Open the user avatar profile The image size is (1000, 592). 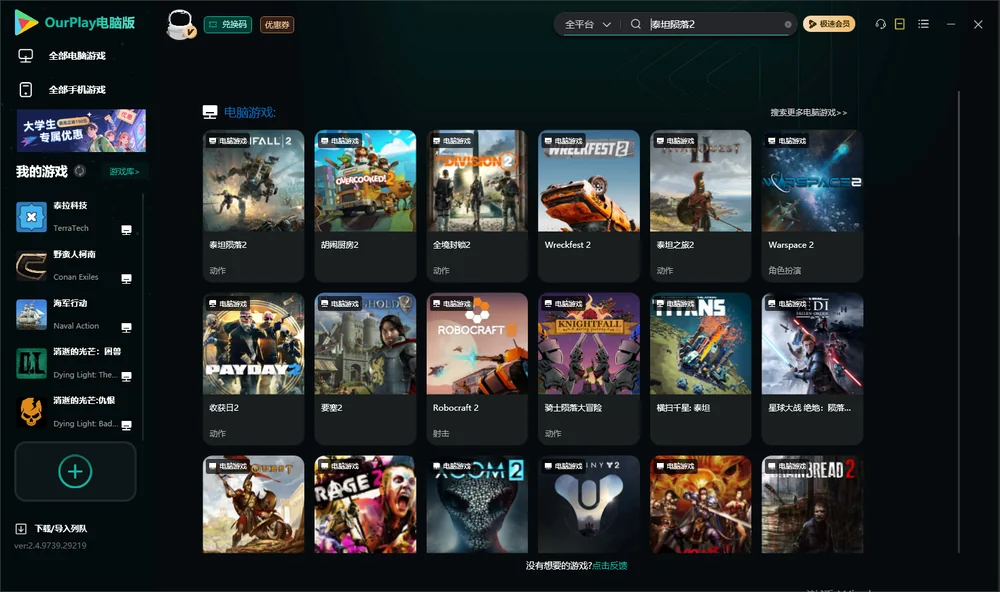180,24
